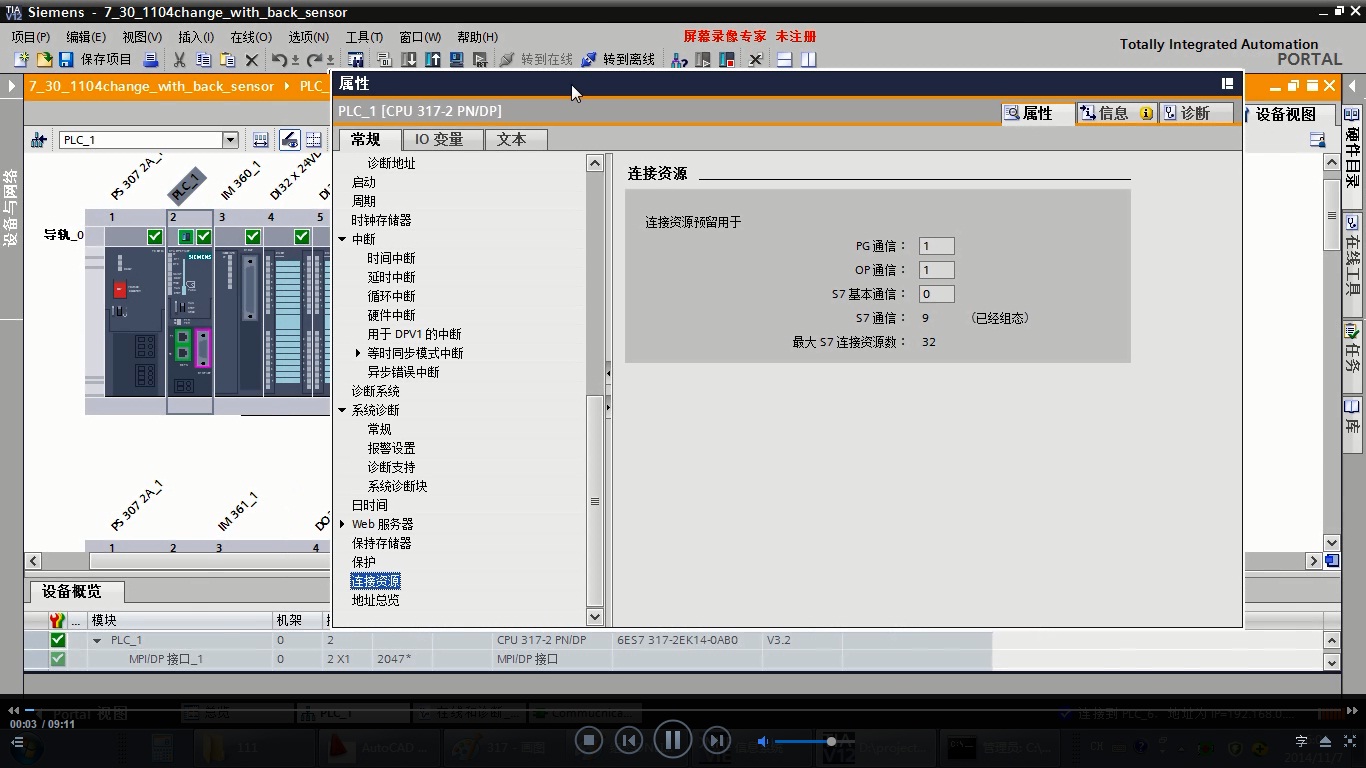
Task: Cut selection with the scissors icon
Action: coord(180,60)
